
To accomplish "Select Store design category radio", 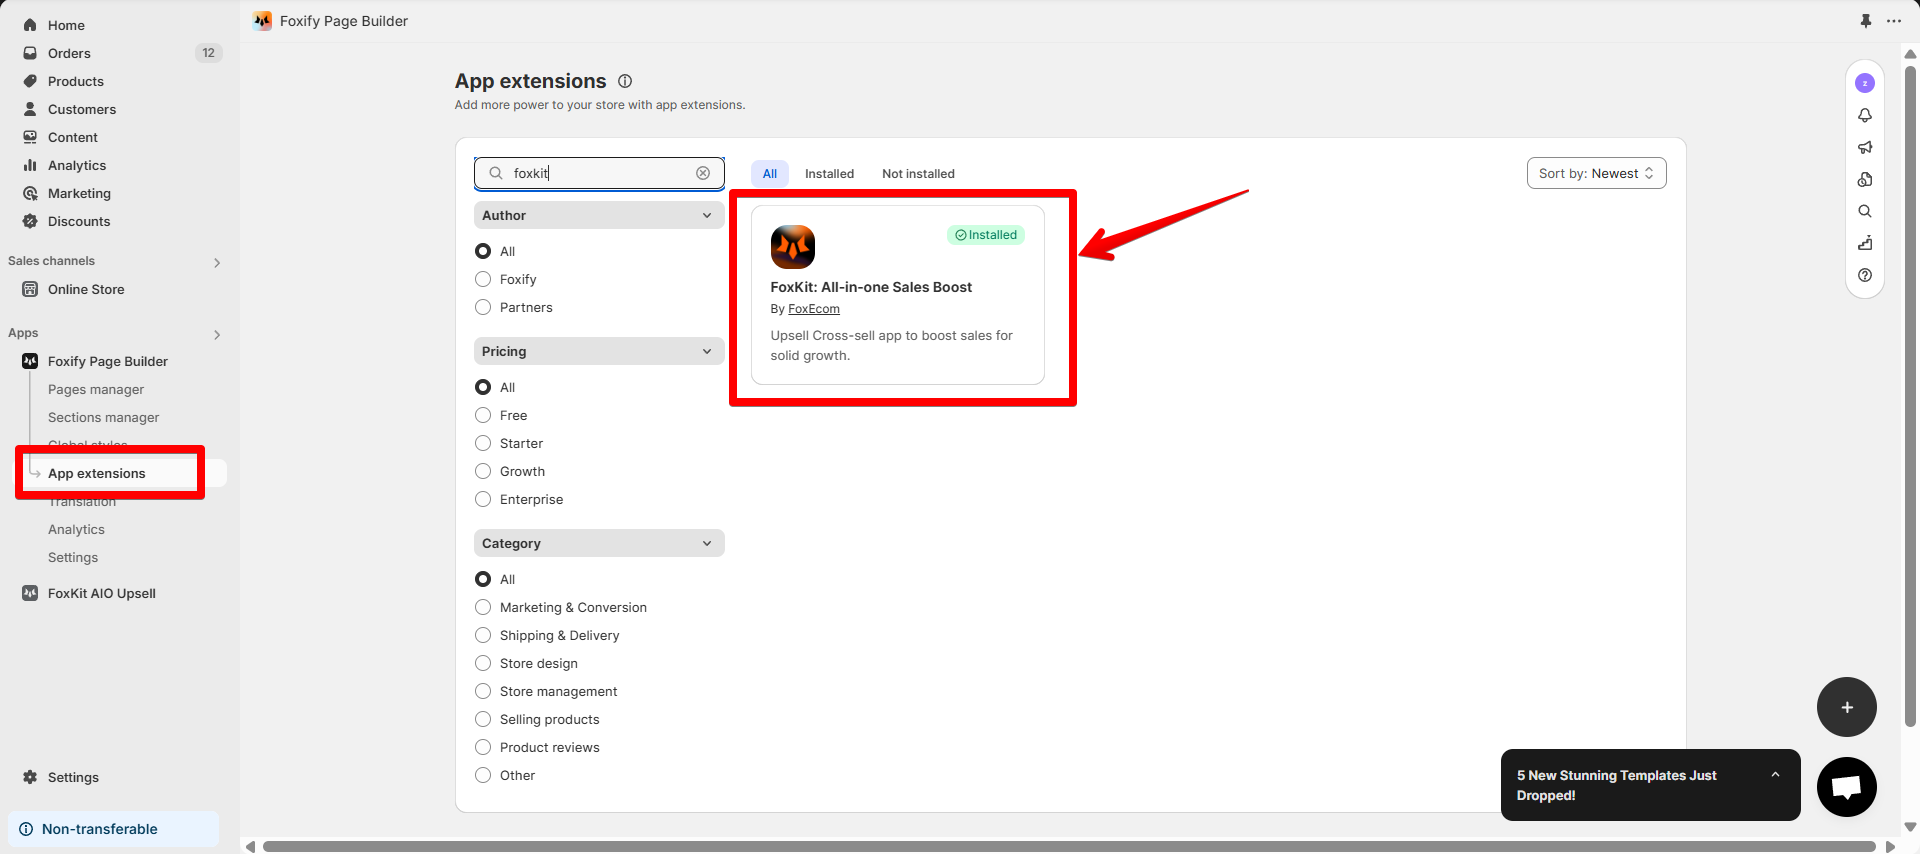I will (x=483, y=663).
